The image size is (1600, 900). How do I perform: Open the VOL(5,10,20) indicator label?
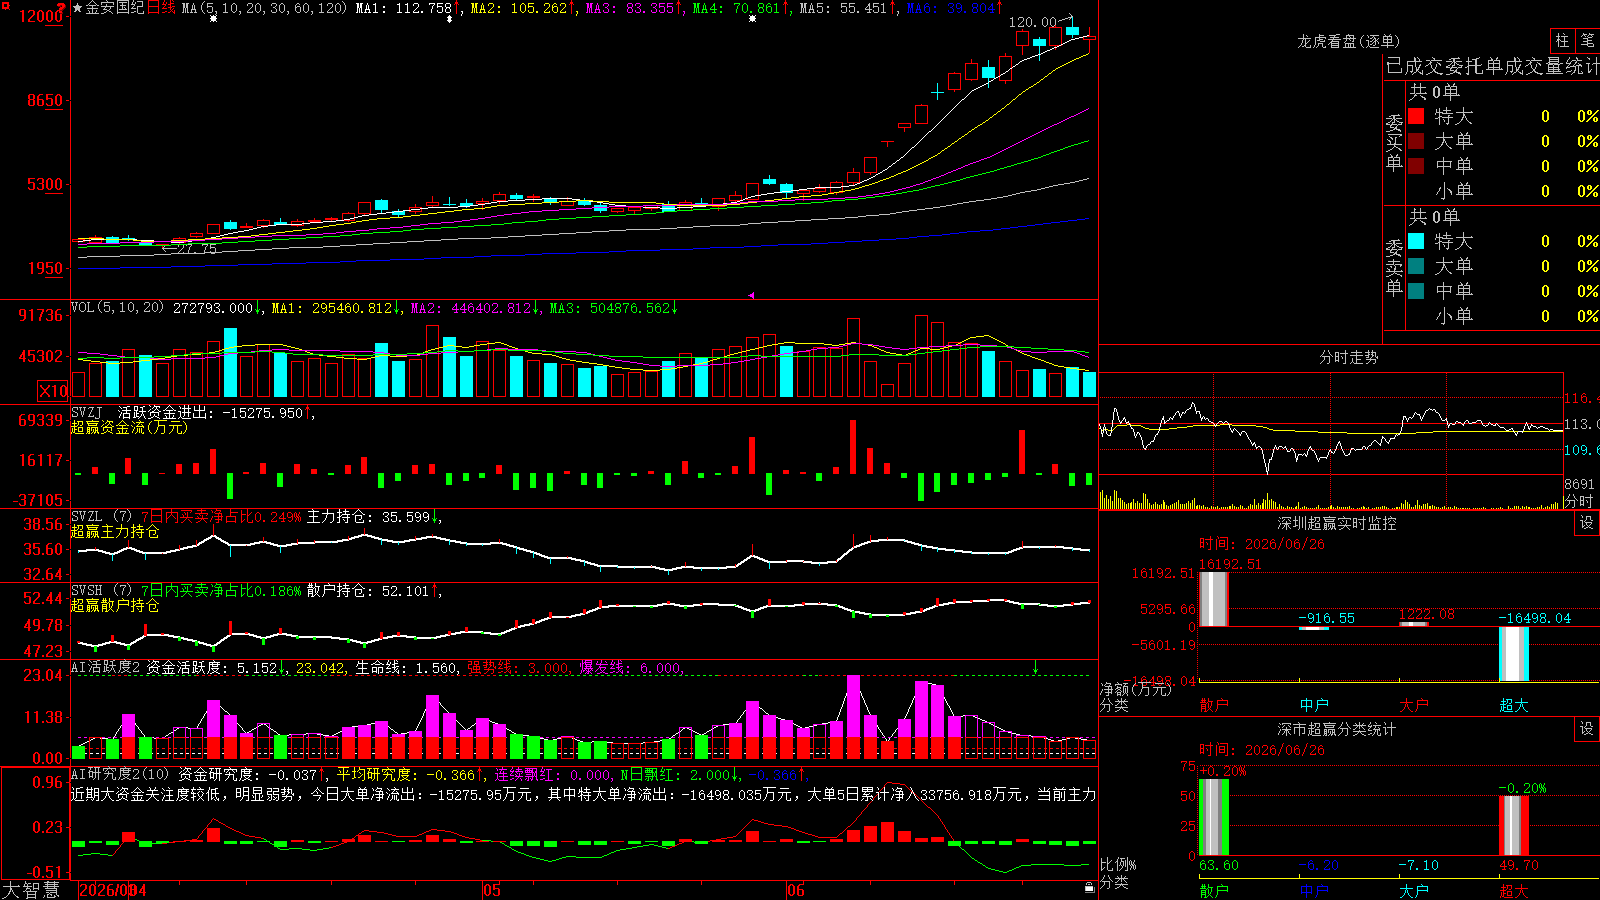click(x=117, y=308)
